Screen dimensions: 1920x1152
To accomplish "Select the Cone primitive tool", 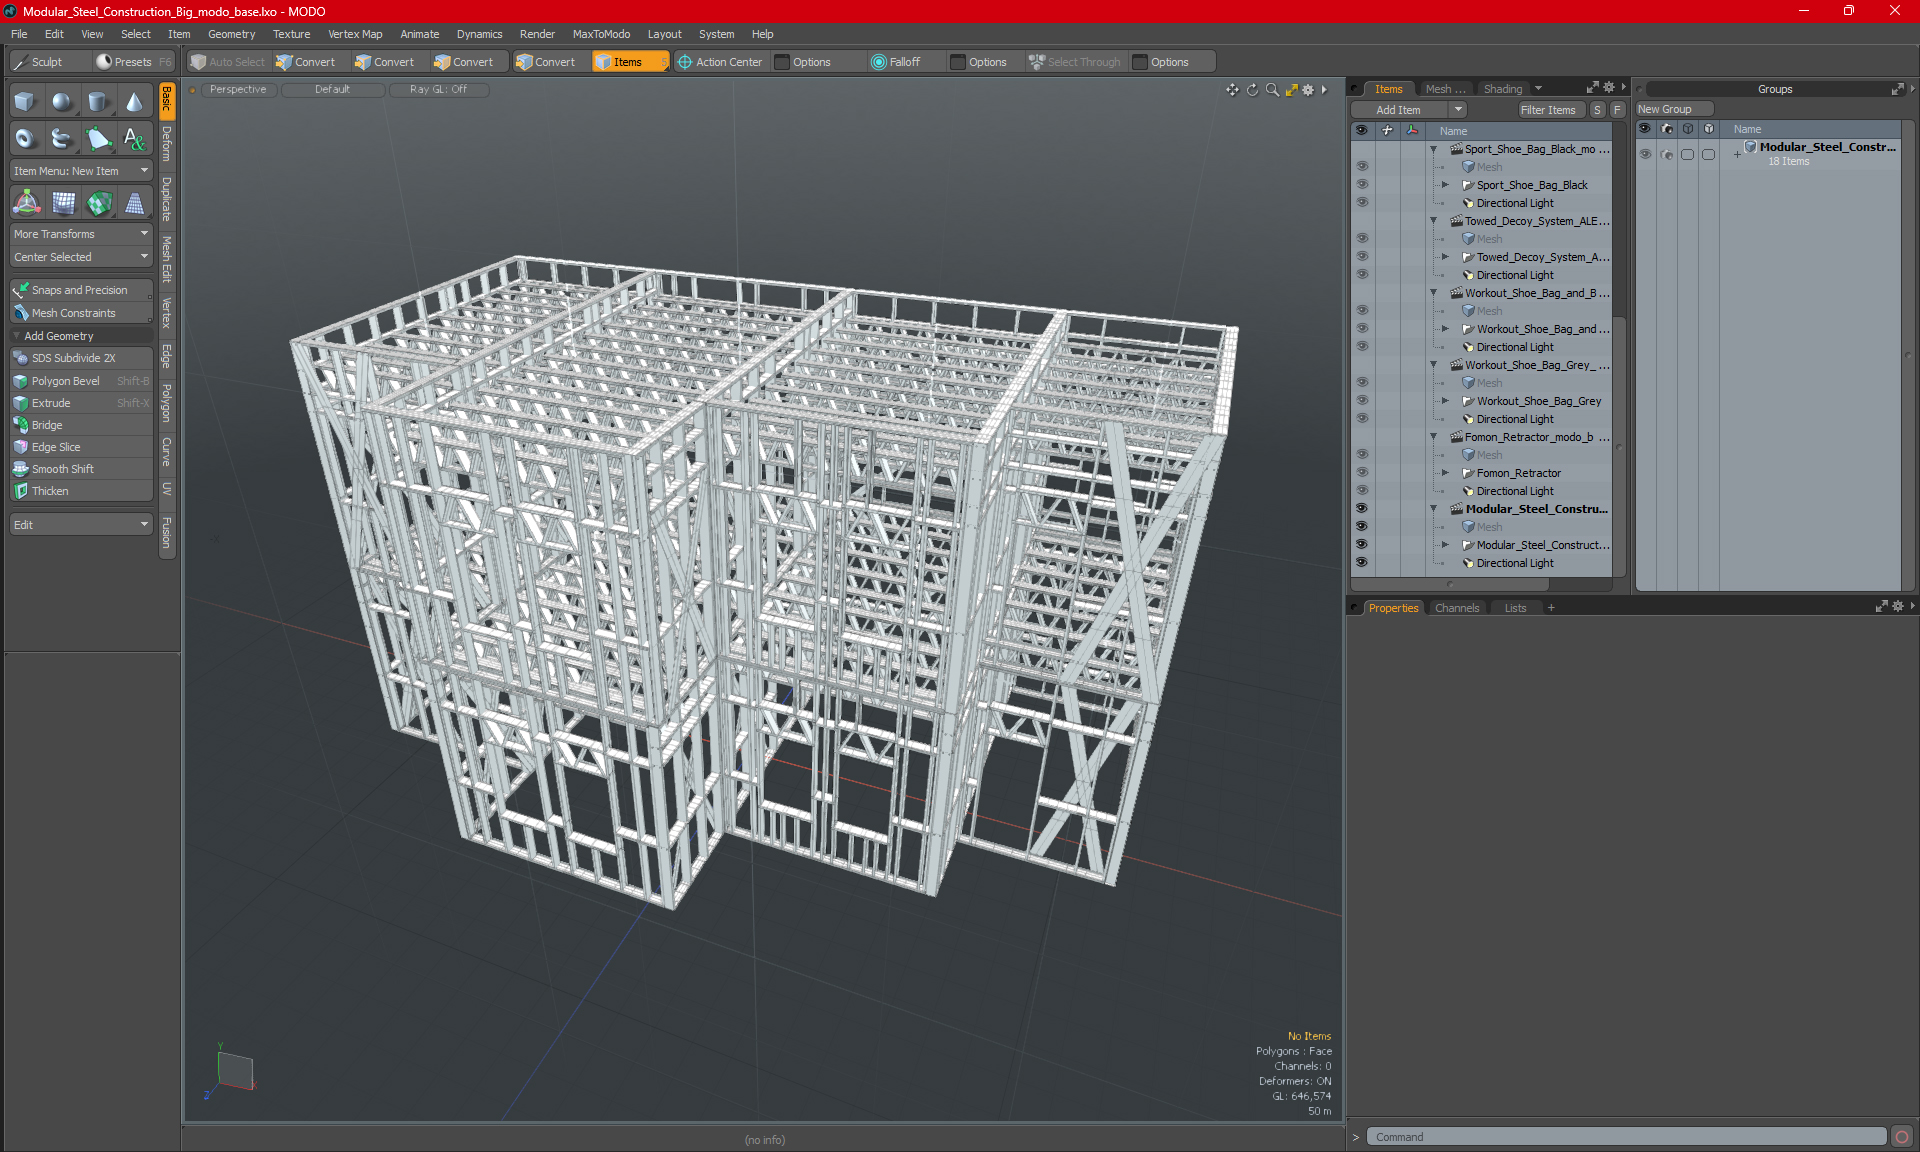I will click(x=134, y=101).
